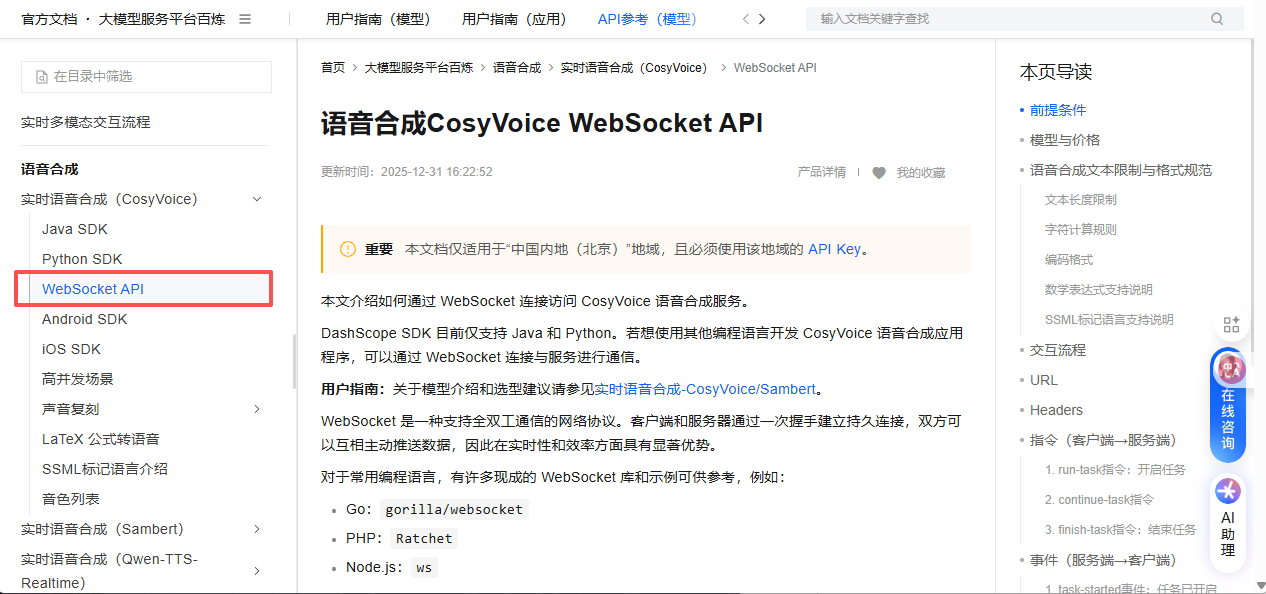Launch the AI助理 assistant

tap(1228, 520)
